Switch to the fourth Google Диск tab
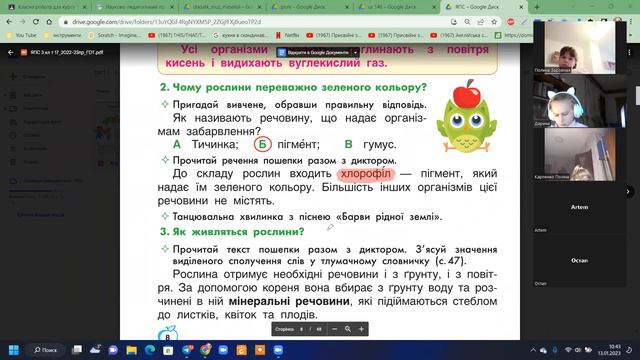 click(311, 7)
